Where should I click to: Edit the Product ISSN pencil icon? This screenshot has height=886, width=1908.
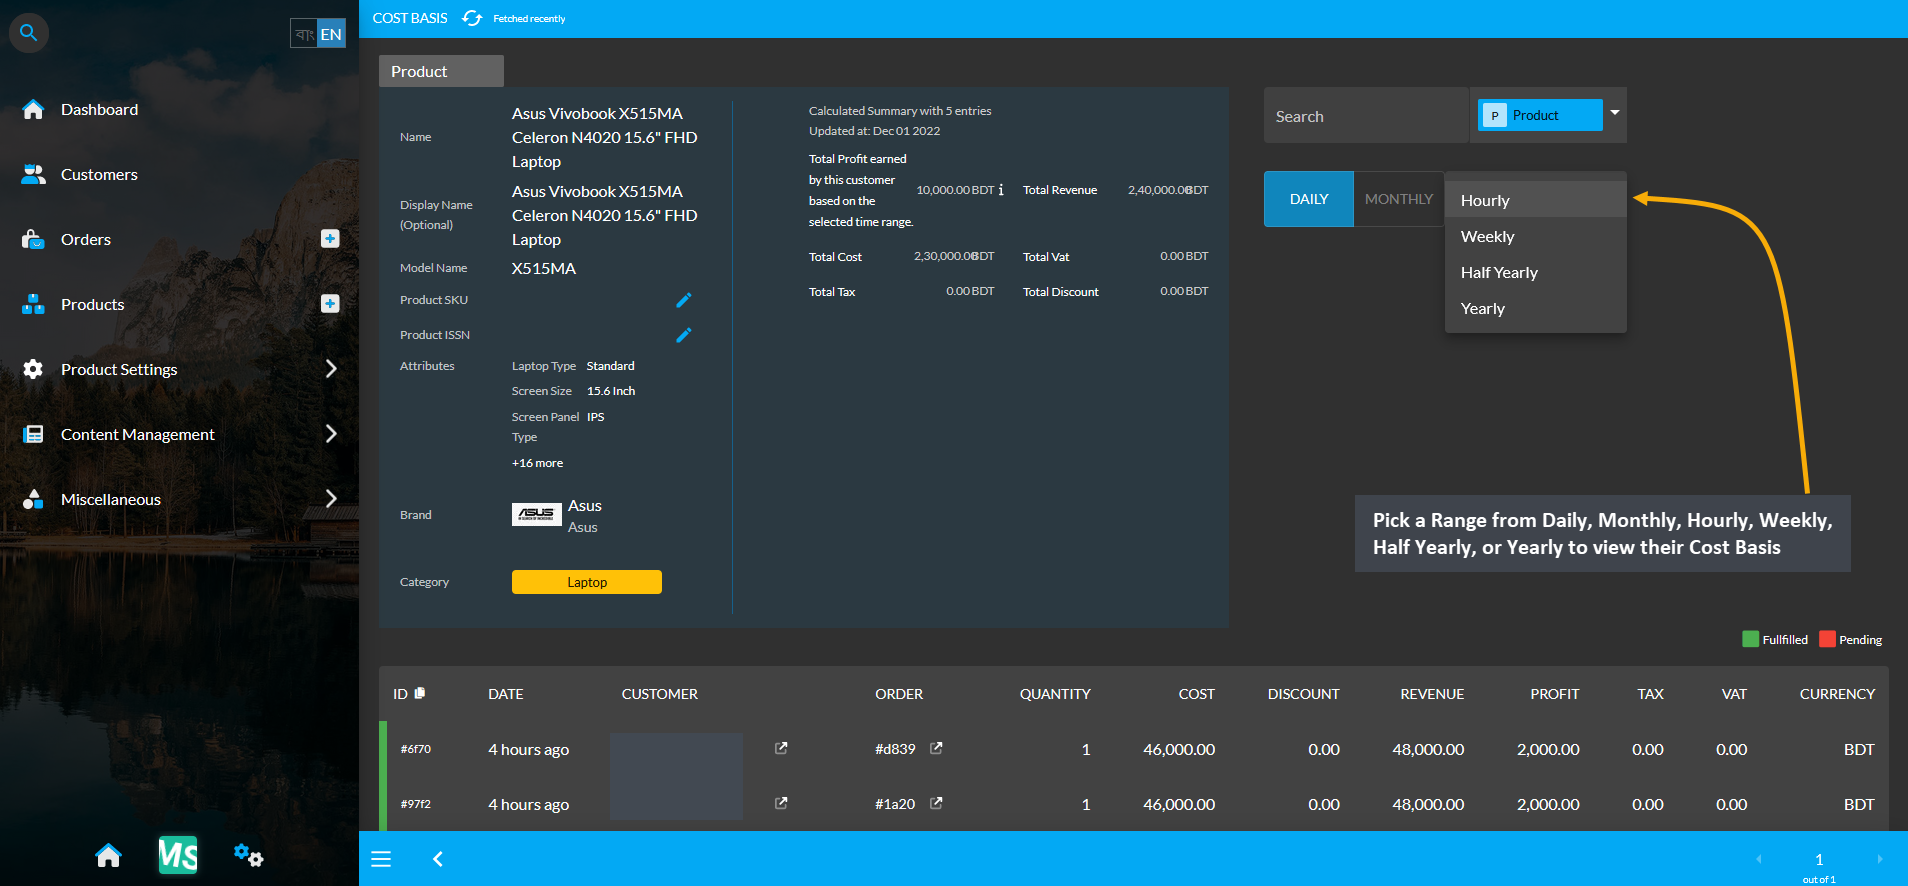pyautogui.click(x=684, y=335)
